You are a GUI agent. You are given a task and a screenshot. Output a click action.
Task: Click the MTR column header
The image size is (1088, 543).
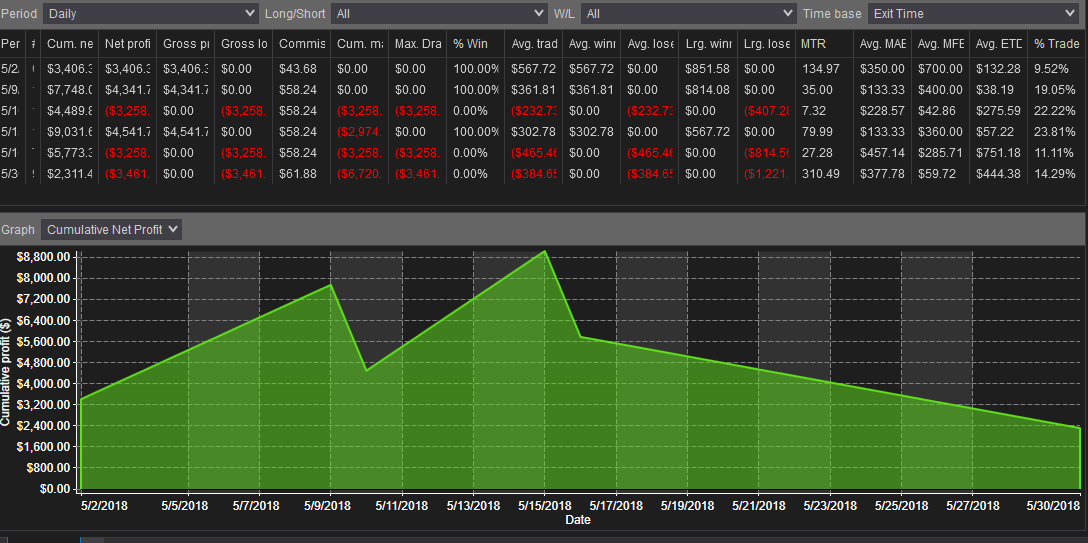pos(824,44)
